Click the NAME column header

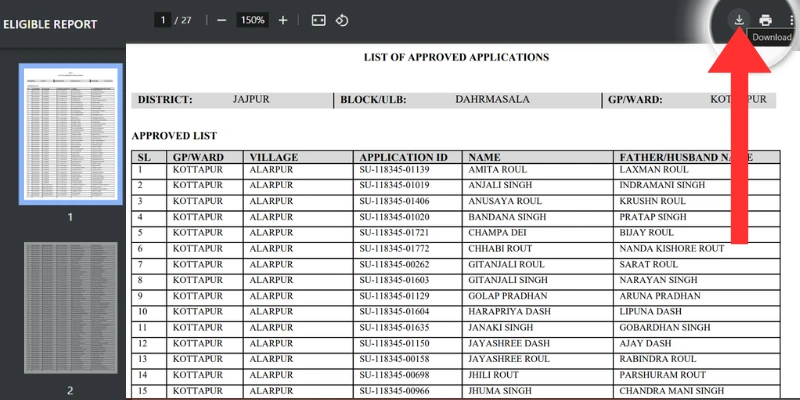[x=484, y=157]
